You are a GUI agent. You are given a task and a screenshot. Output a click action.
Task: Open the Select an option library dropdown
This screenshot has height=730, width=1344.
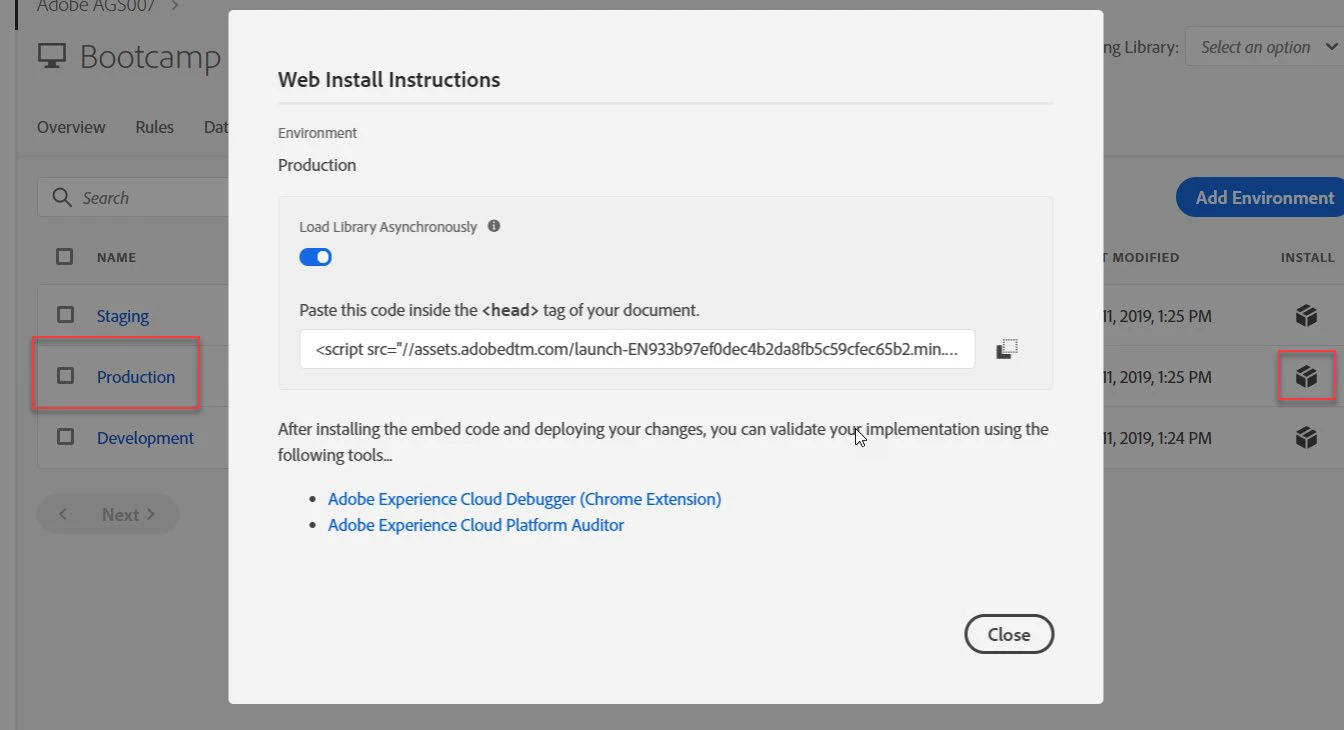point(1265,47)
